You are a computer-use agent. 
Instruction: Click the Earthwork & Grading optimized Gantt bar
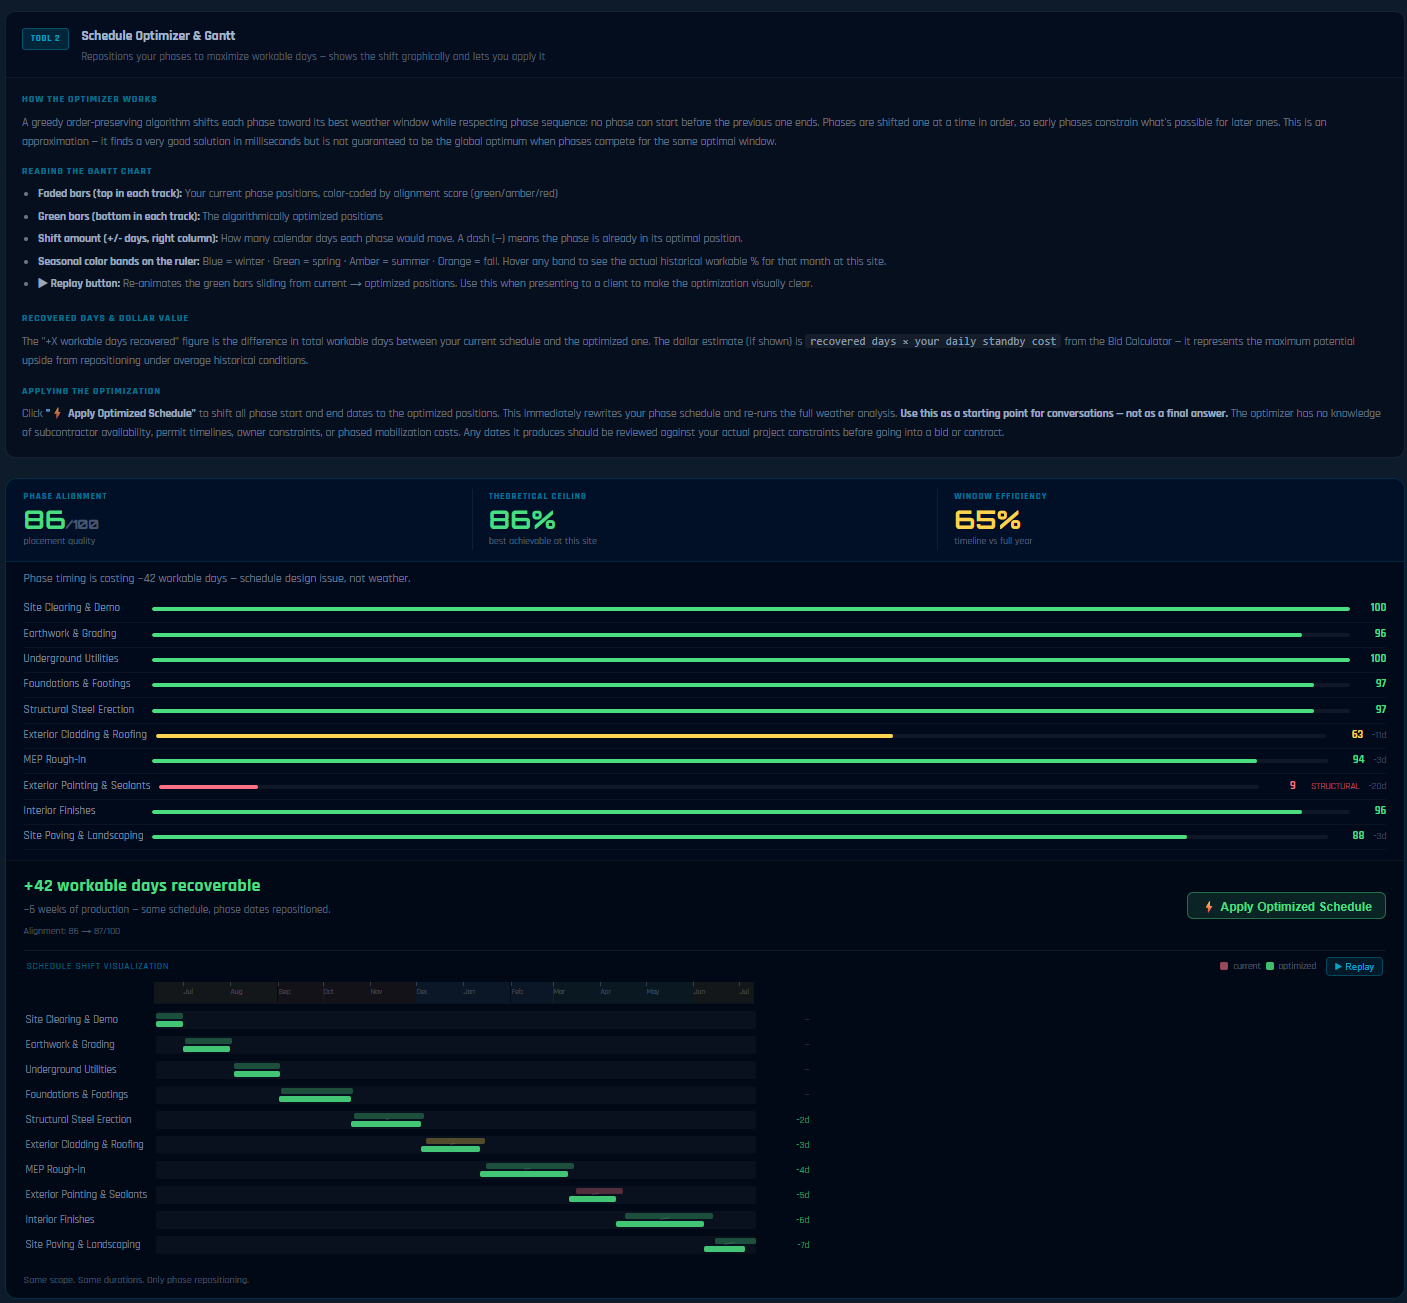[x=207, y=1049]
